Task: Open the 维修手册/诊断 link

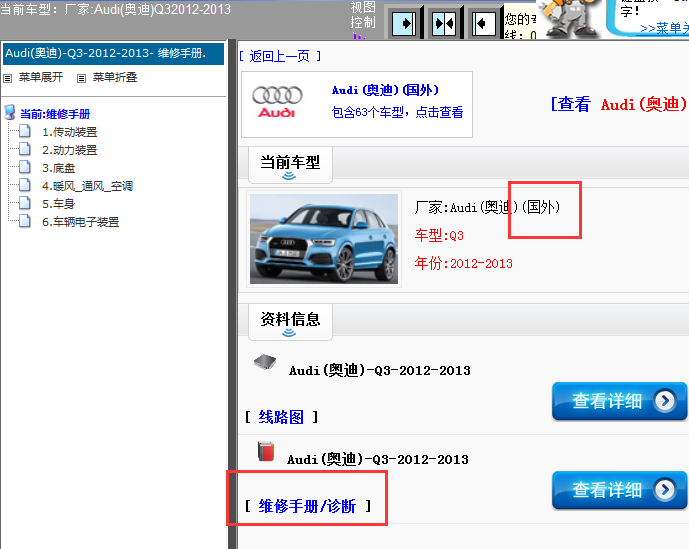Action: [x=307, y=506]
